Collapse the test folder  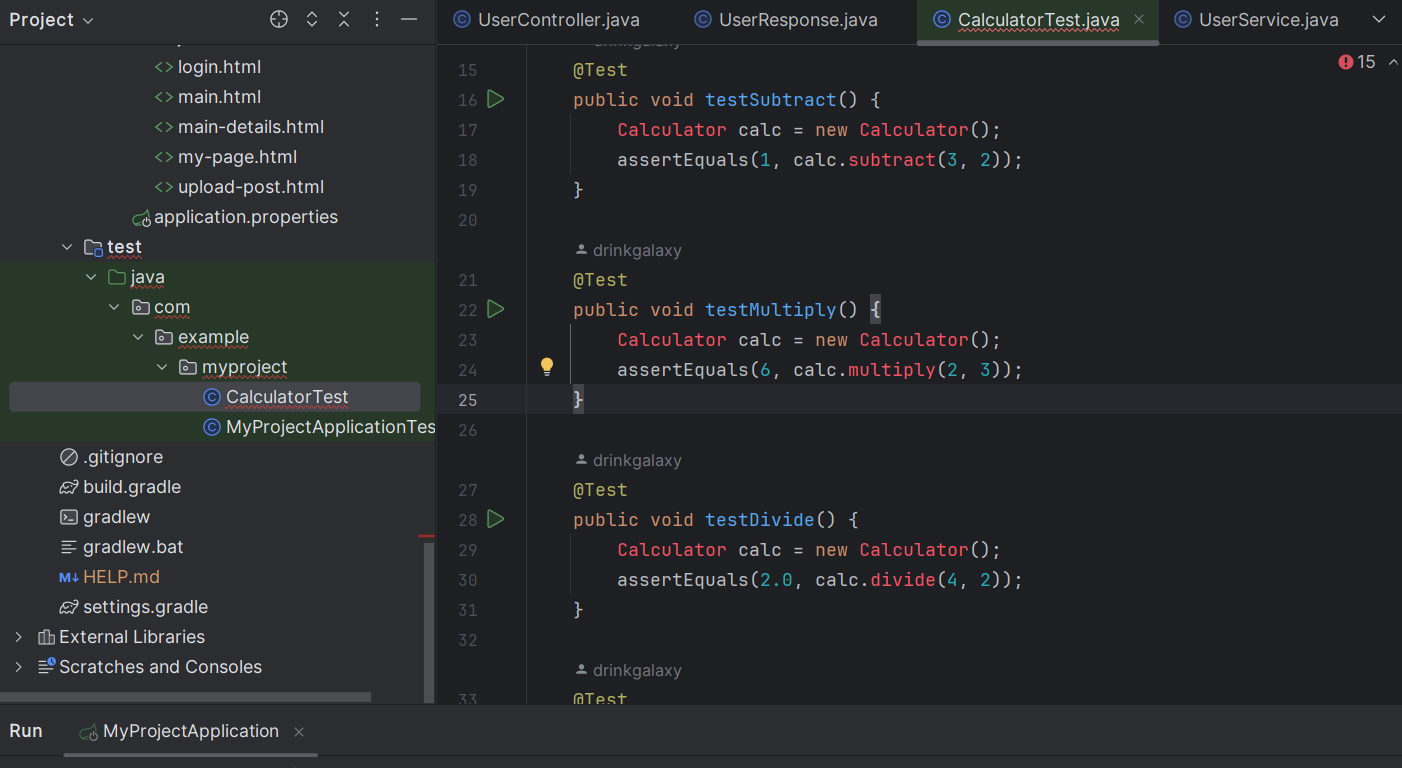pyautogui.click(x=67, y=247)
